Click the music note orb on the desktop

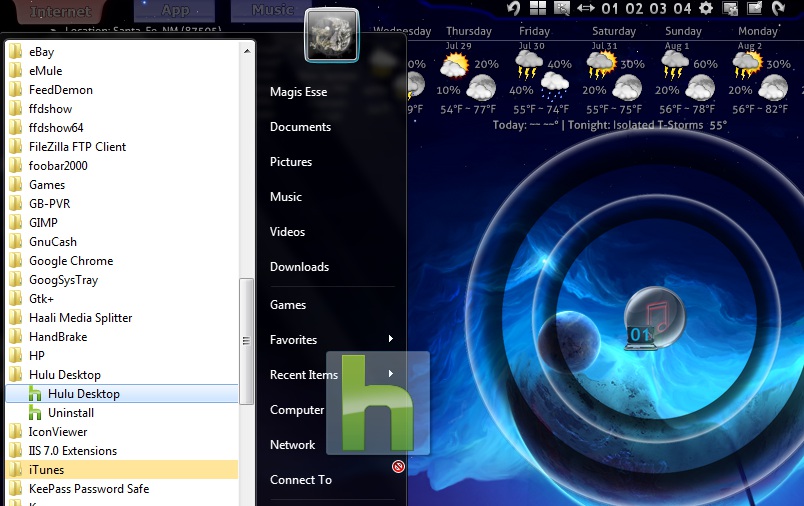tap(655, 318)
